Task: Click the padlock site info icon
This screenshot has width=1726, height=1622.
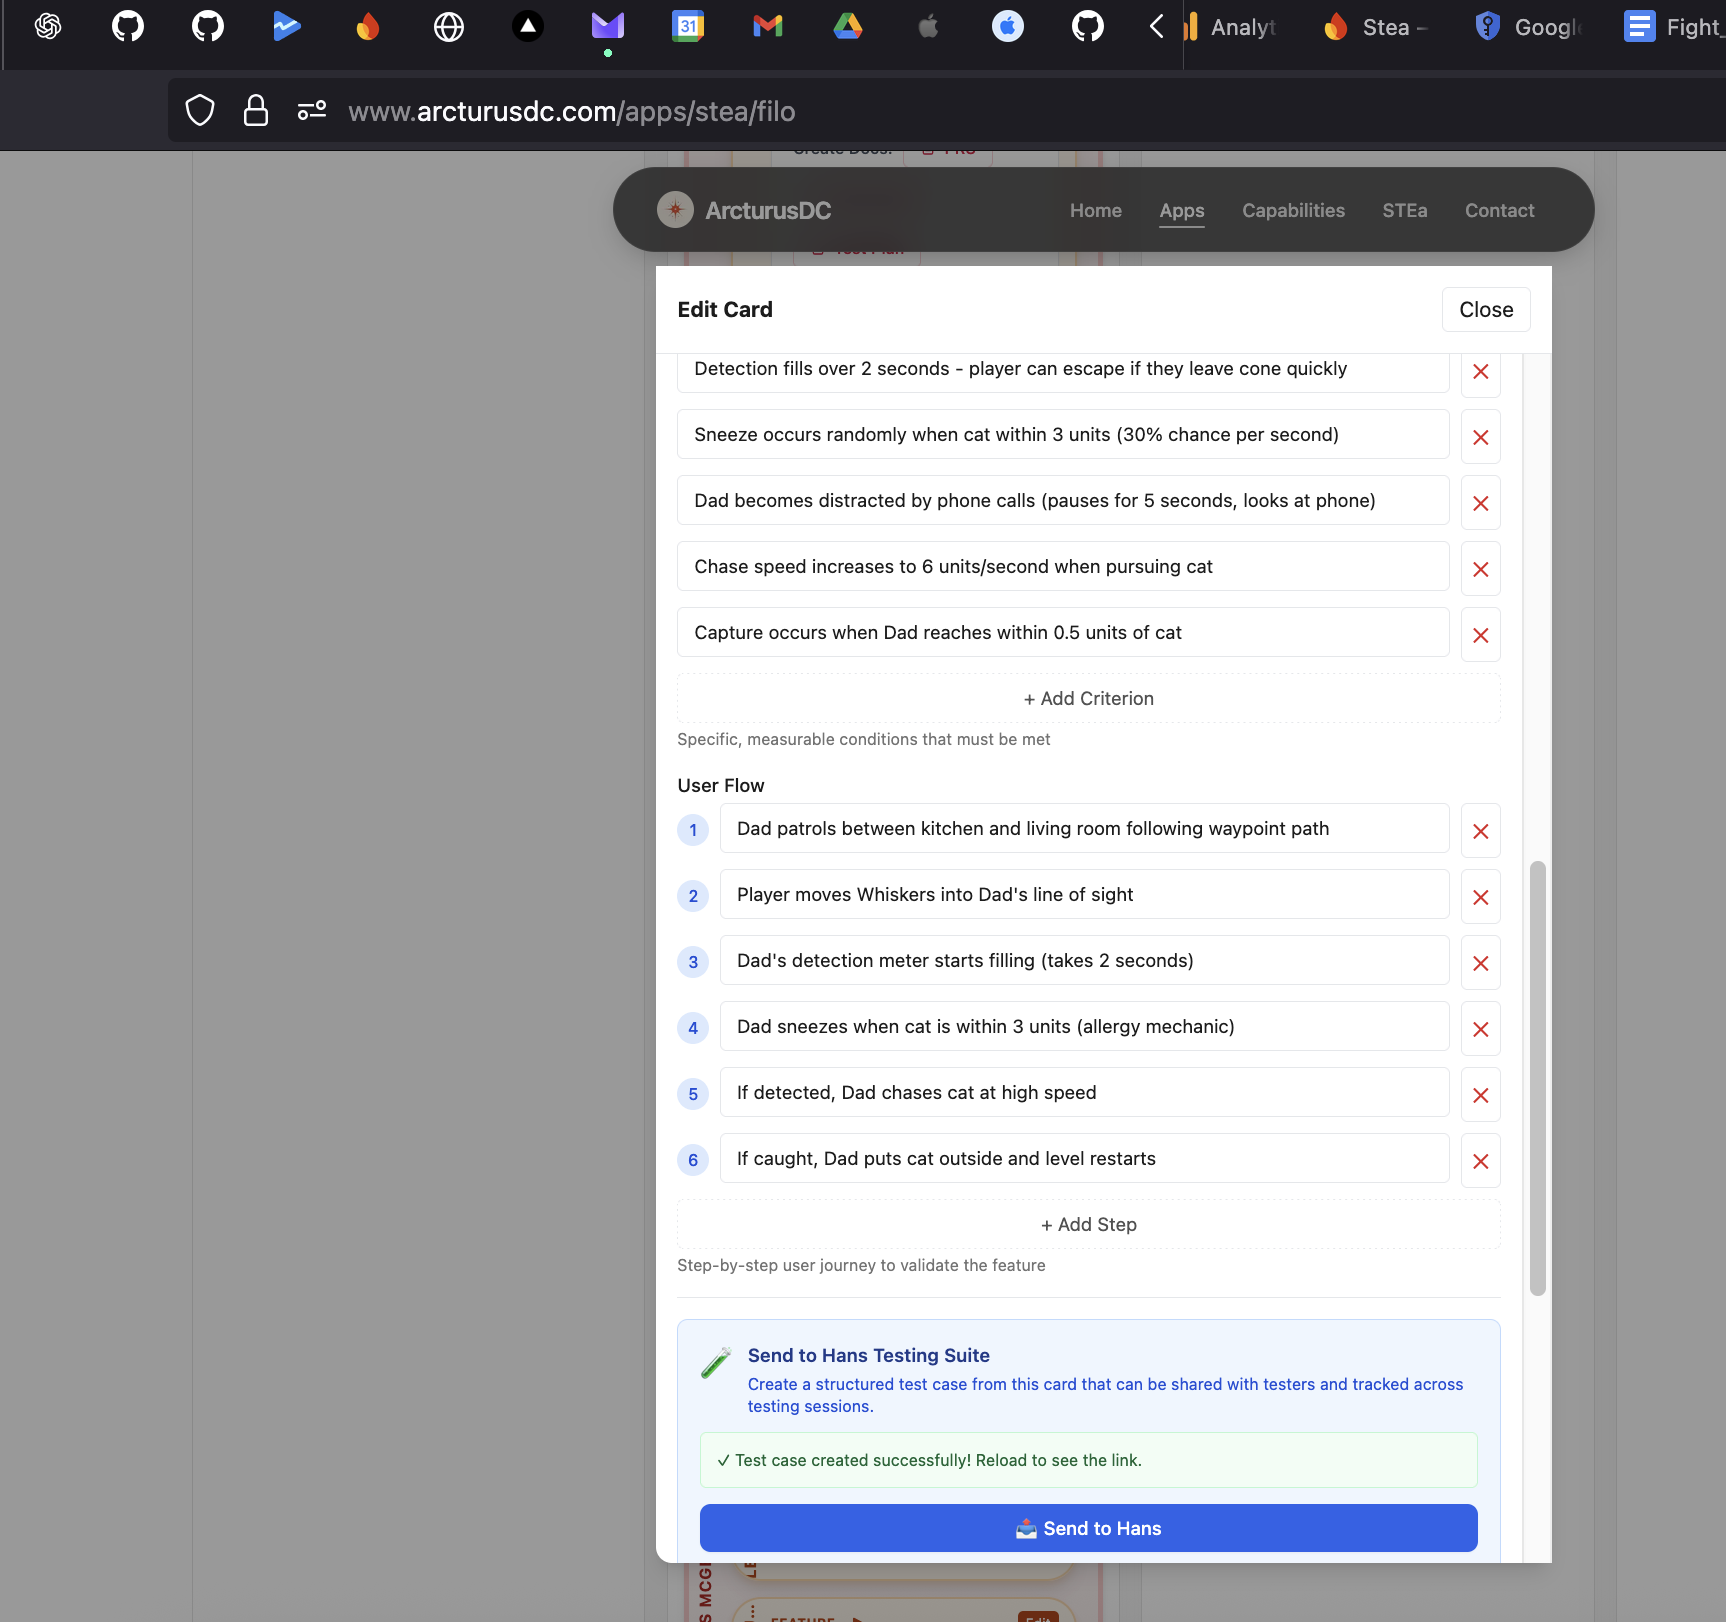Action: [x=256, y=111]
